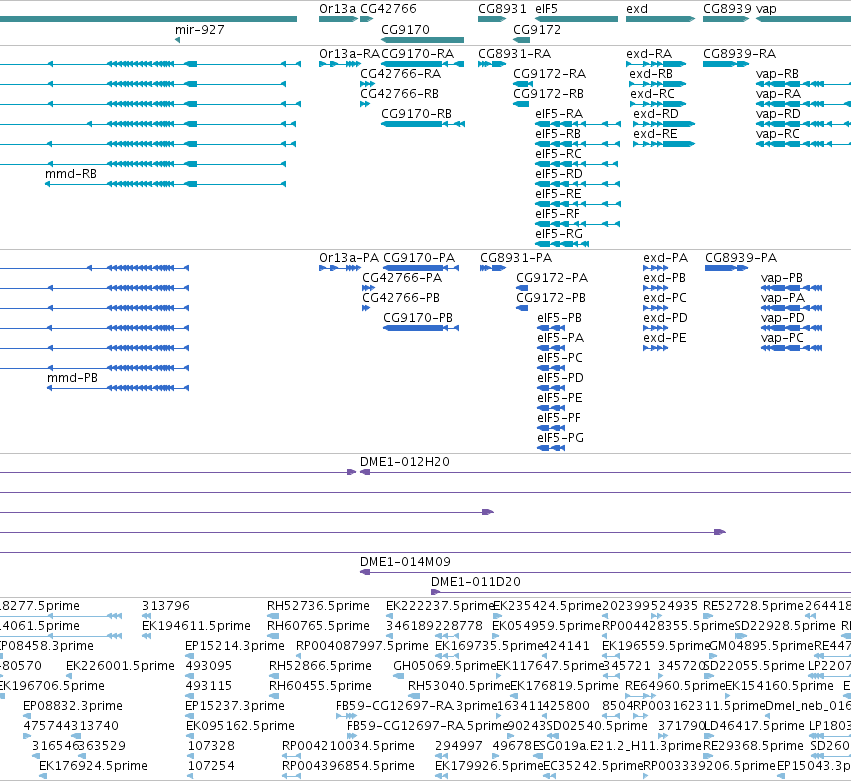Screen dimensions: 851x781
Task: Open EST EP08832.3prime label
Action: coord(73,706)
